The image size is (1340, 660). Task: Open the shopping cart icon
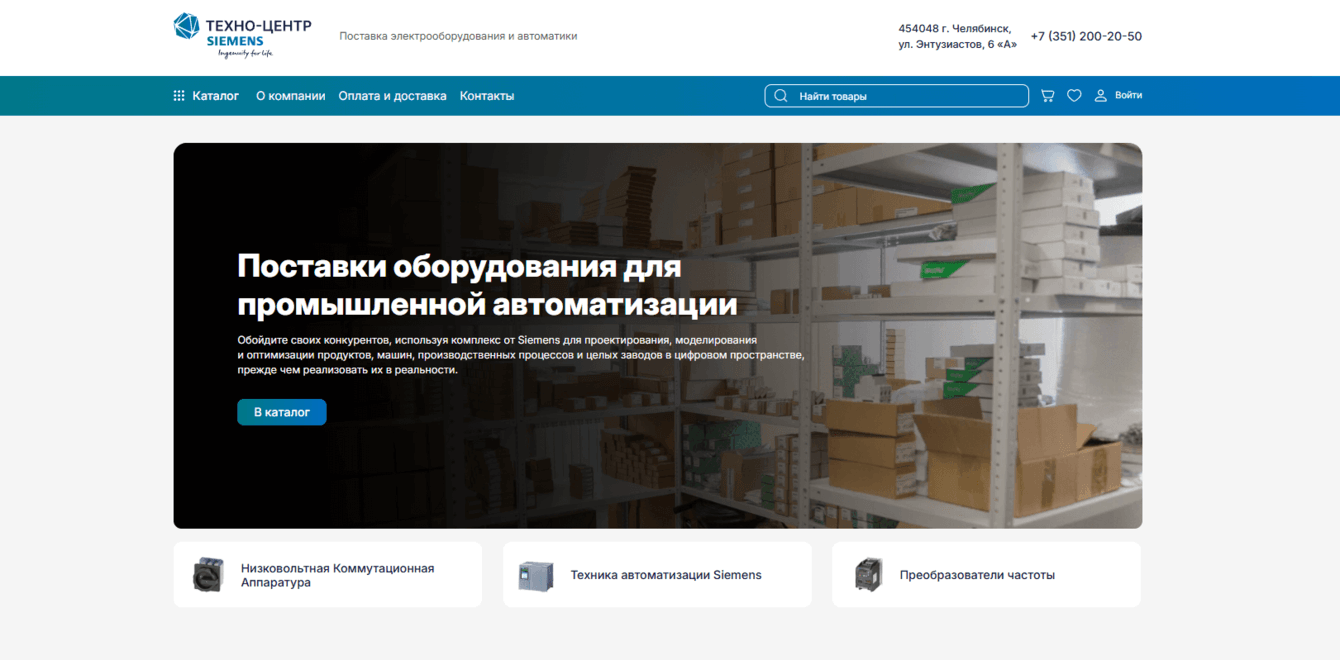pos(1047,95)
